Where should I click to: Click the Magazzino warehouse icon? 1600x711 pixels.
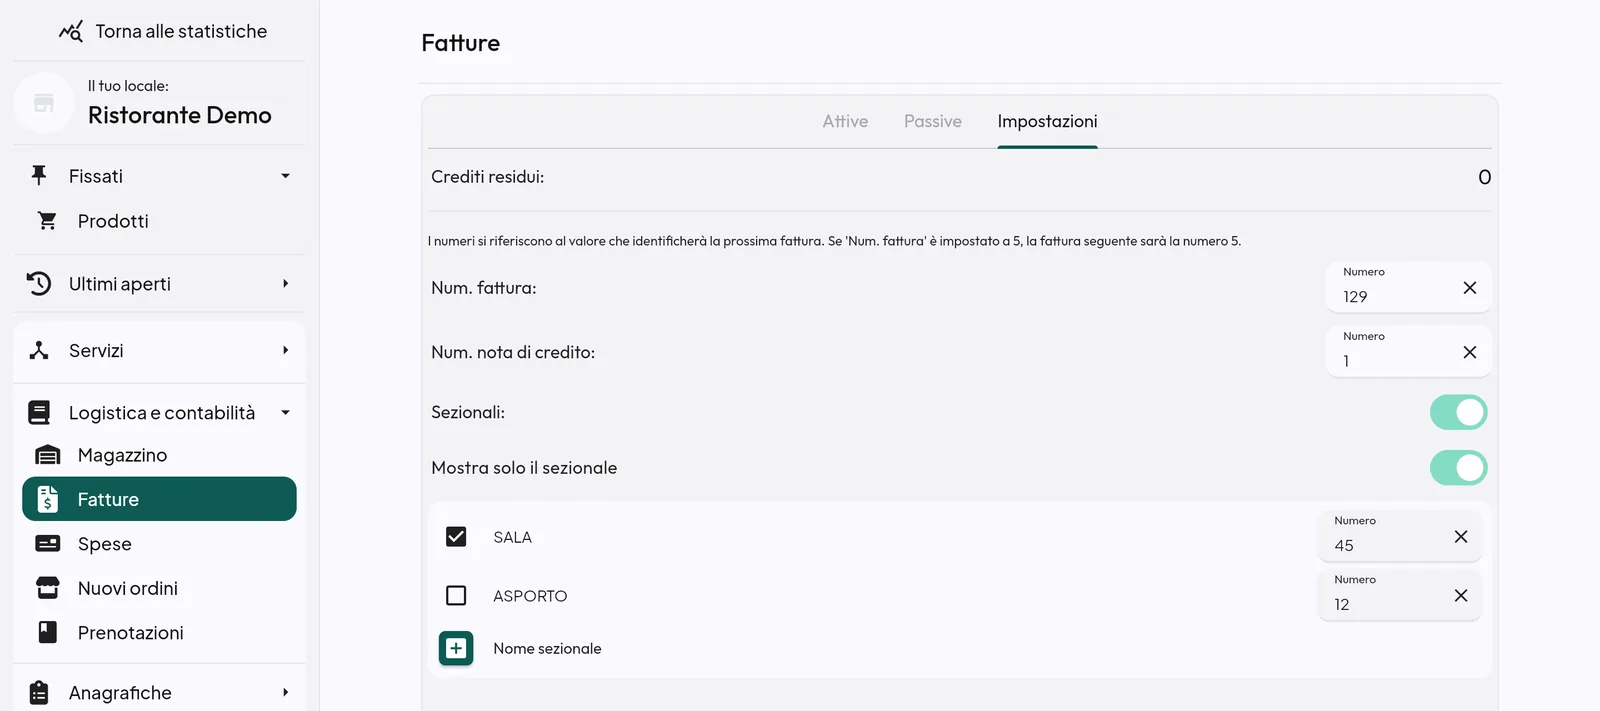click(48, 455)
